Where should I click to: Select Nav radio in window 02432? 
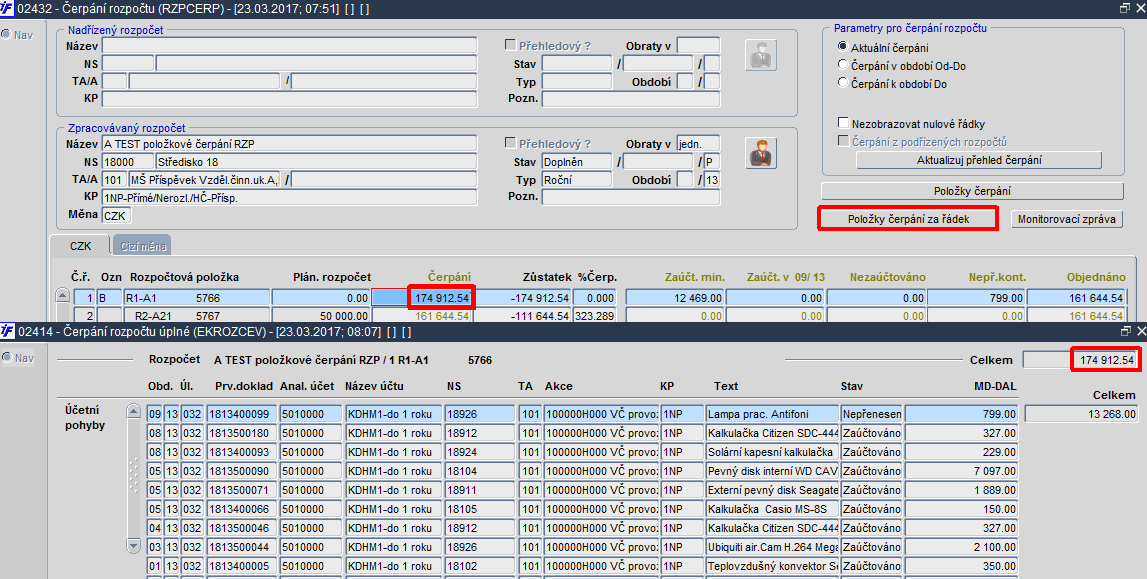pos(6,34)
